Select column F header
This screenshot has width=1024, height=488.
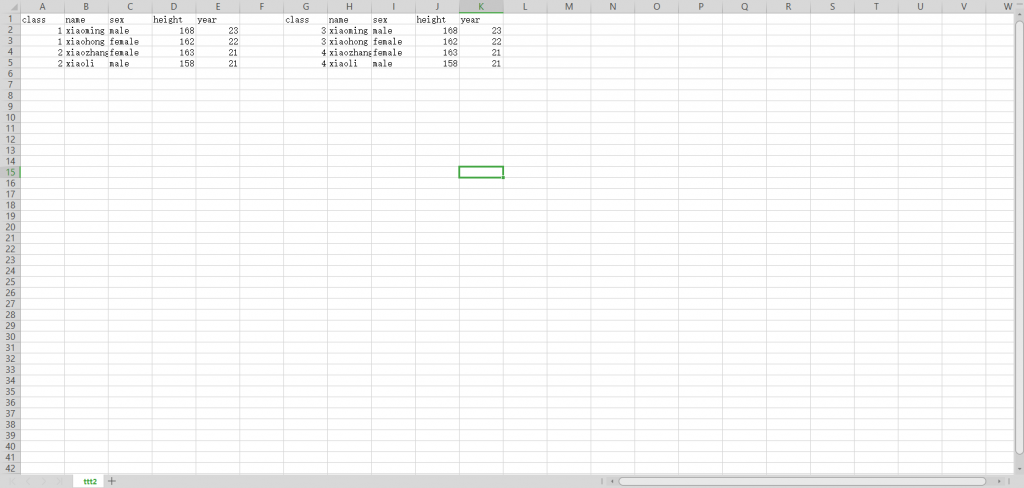click(x=261, y=7)
